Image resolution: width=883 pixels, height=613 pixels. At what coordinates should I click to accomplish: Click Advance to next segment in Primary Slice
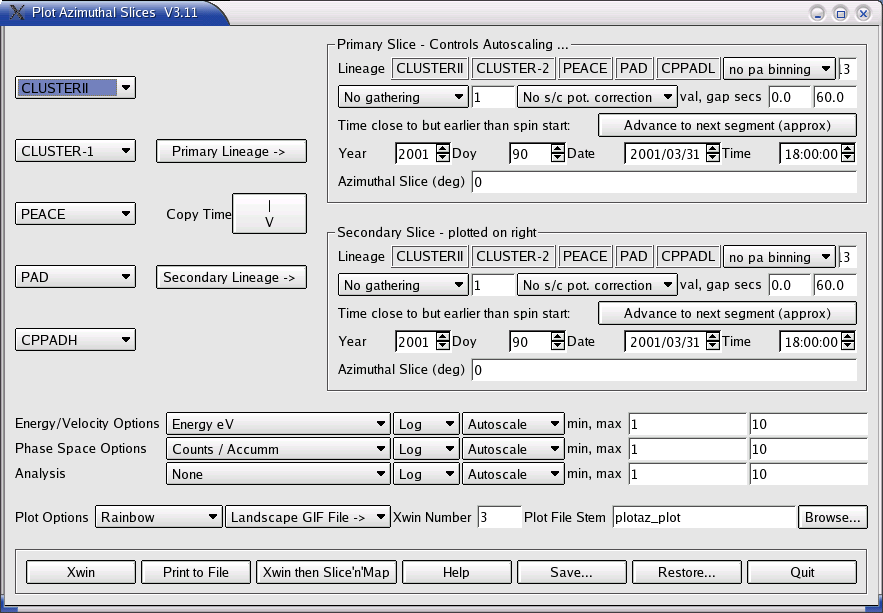pos(727,125)
